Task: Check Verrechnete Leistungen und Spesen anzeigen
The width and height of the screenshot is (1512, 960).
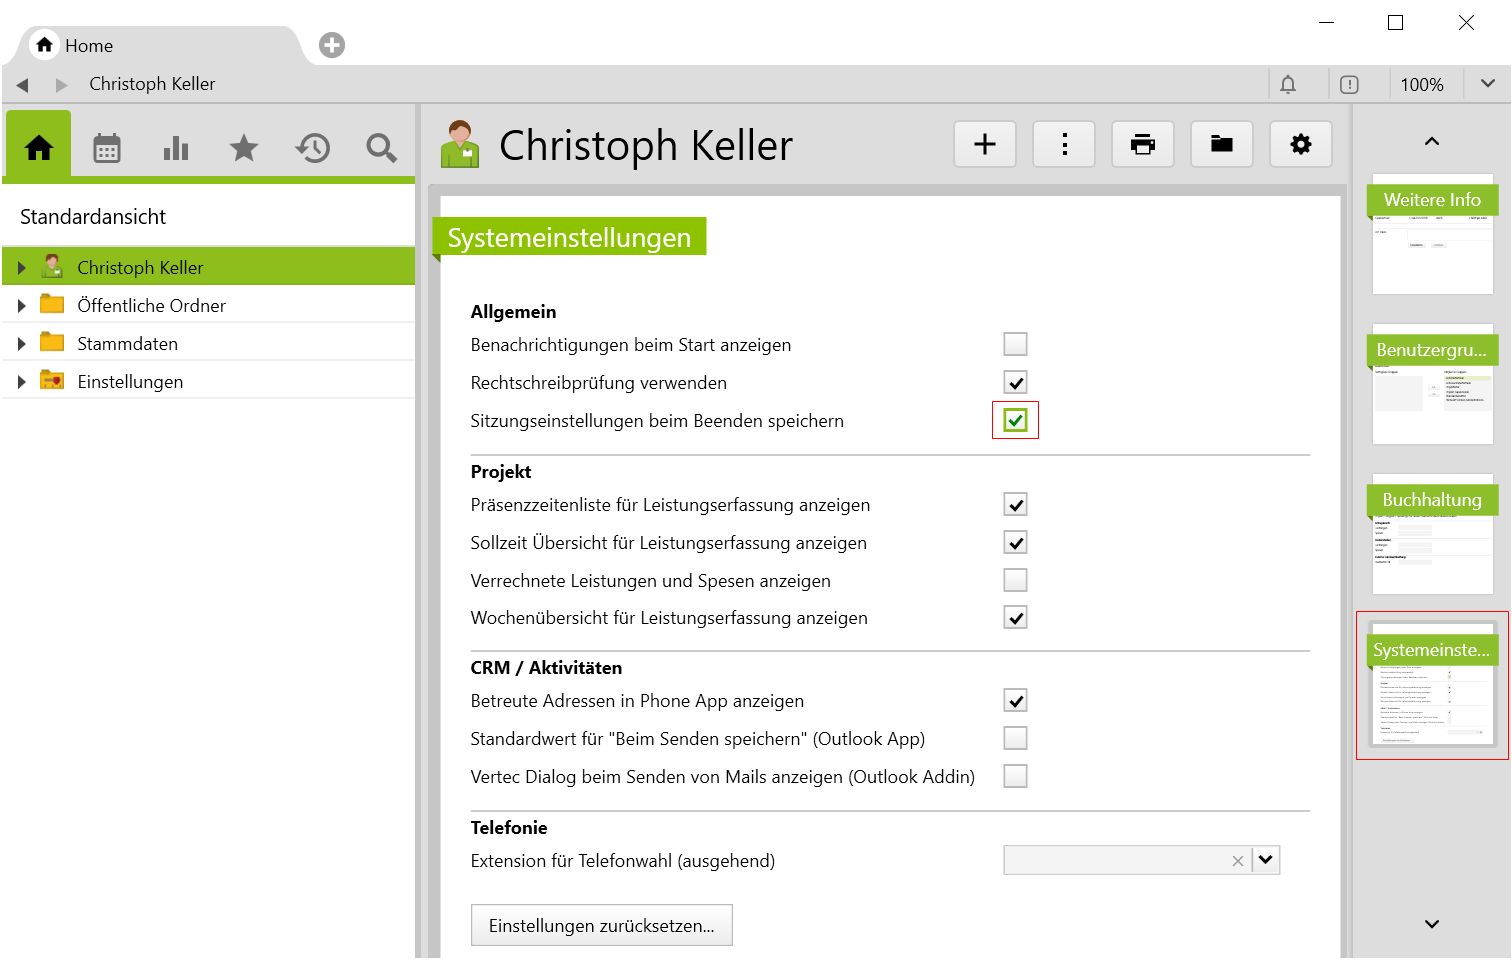Action: pos(1015,580)
